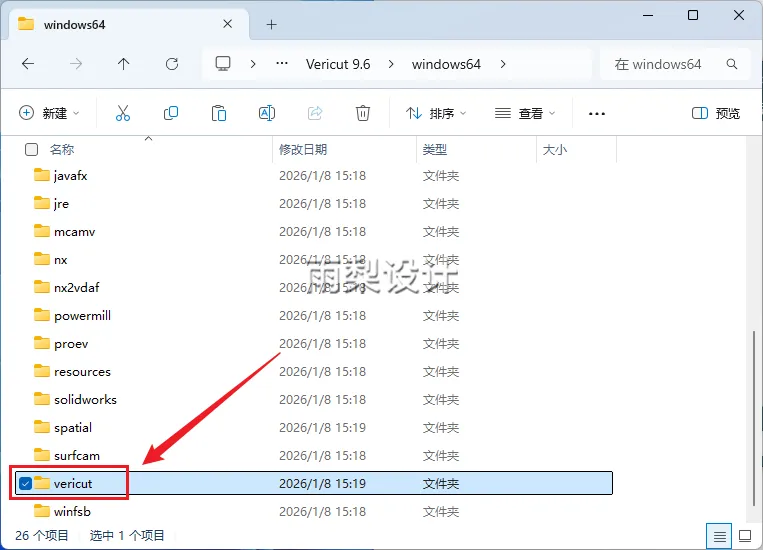Click the Copy icon in toolbar
Image resolution: width=763 pixels, height=550 pixels.
[x=171, y=113]
